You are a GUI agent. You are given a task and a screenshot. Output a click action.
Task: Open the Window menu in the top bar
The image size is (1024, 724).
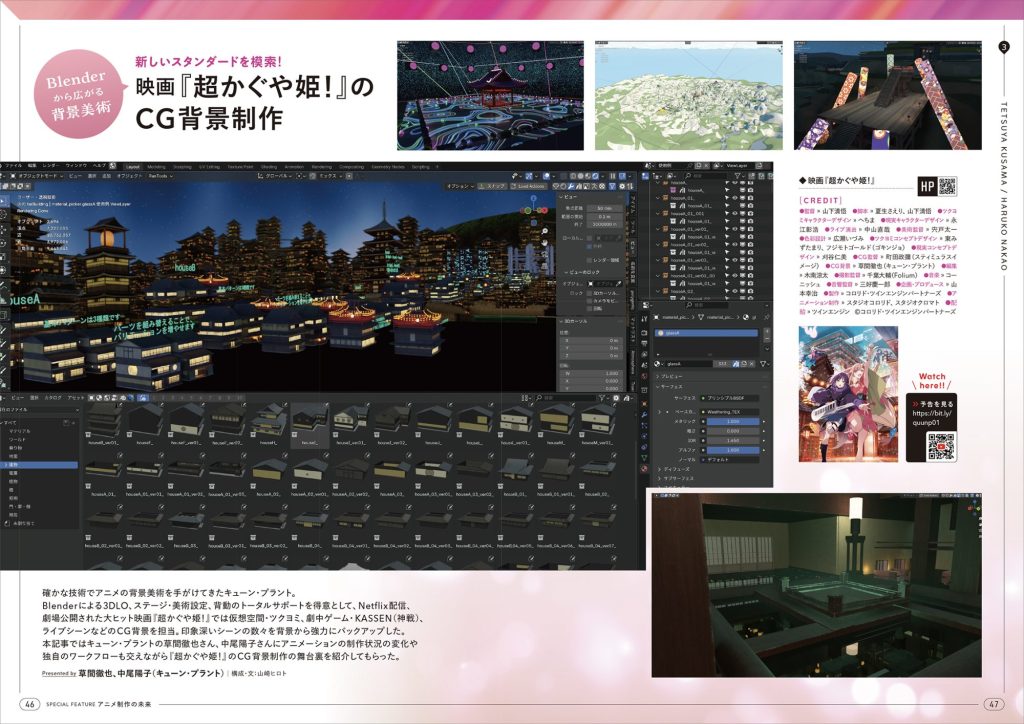click(76, 166)
